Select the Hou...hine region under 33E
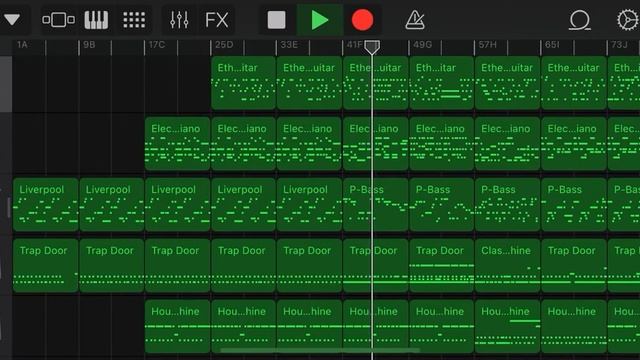 (309, 326)
